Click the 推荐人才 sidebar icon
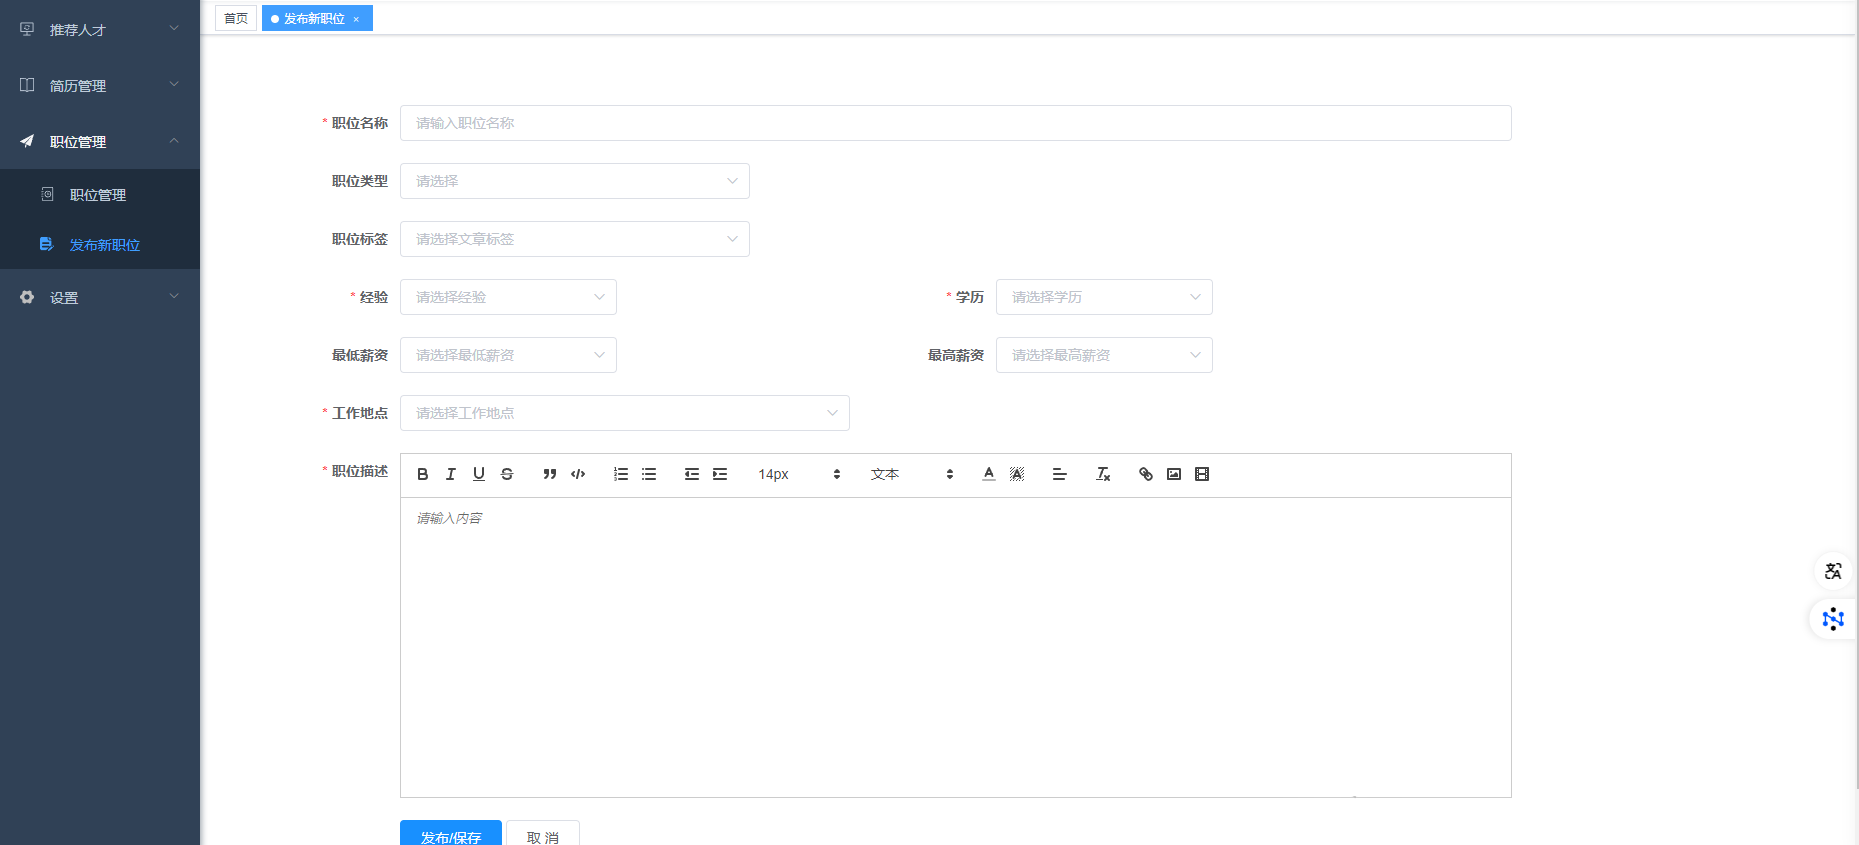This screenshot has width=1859, height=845. point(27,29)
